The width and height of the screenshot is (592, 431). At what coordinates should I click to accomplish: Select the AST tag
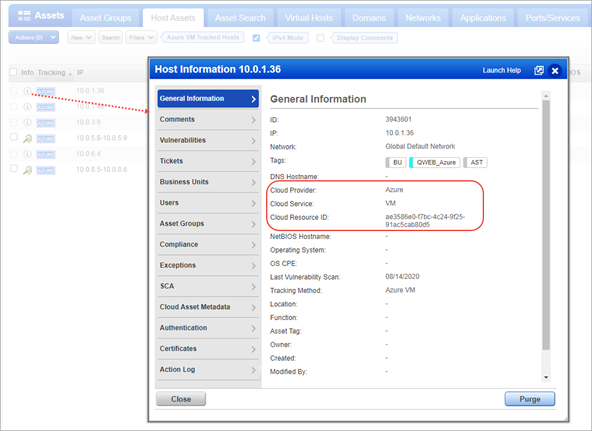(x=475, y=163)
